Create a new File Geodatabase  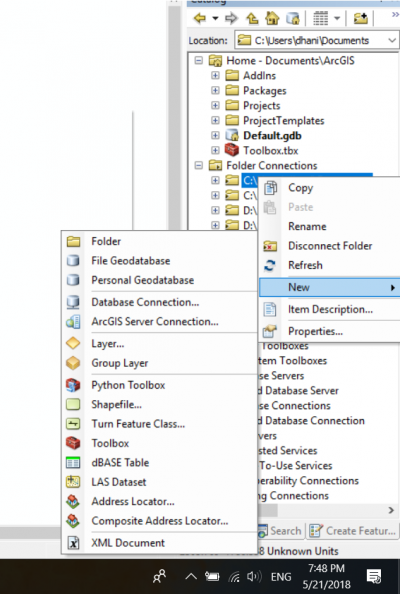[159, 261]
